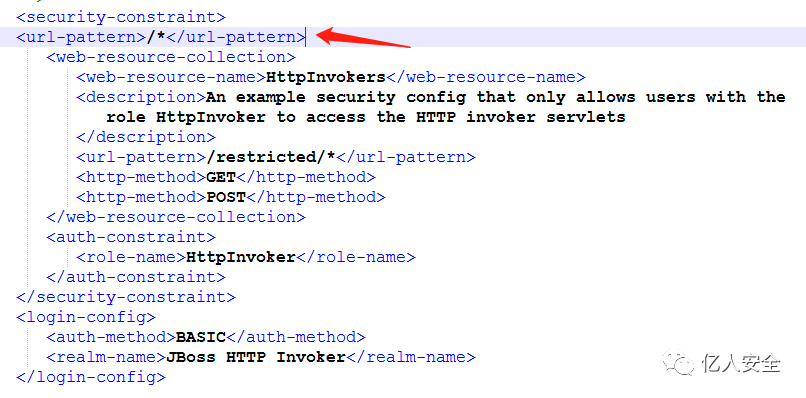This screenshot has height=398, width=806.
Task: Click the highlighted url-pattern /* line
Action: [161, 37]
